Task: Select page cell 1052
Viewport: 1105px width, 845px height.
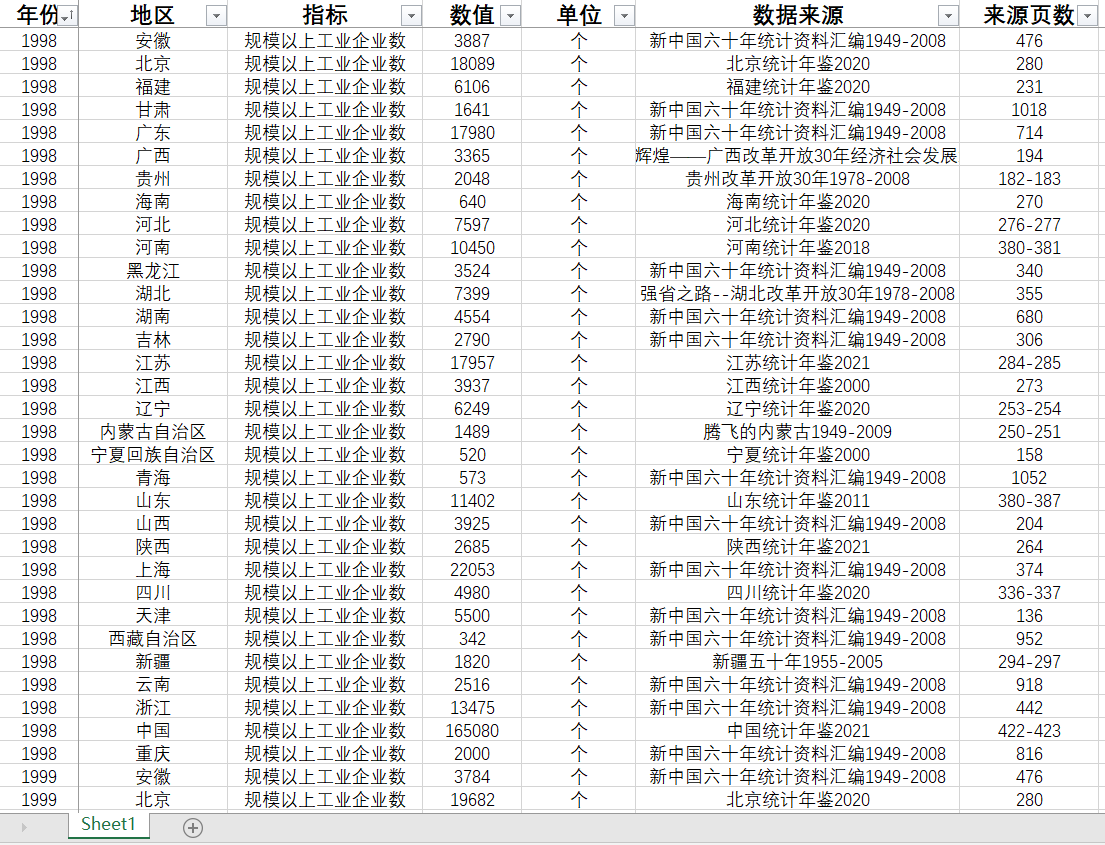Action: [1029, 478]
